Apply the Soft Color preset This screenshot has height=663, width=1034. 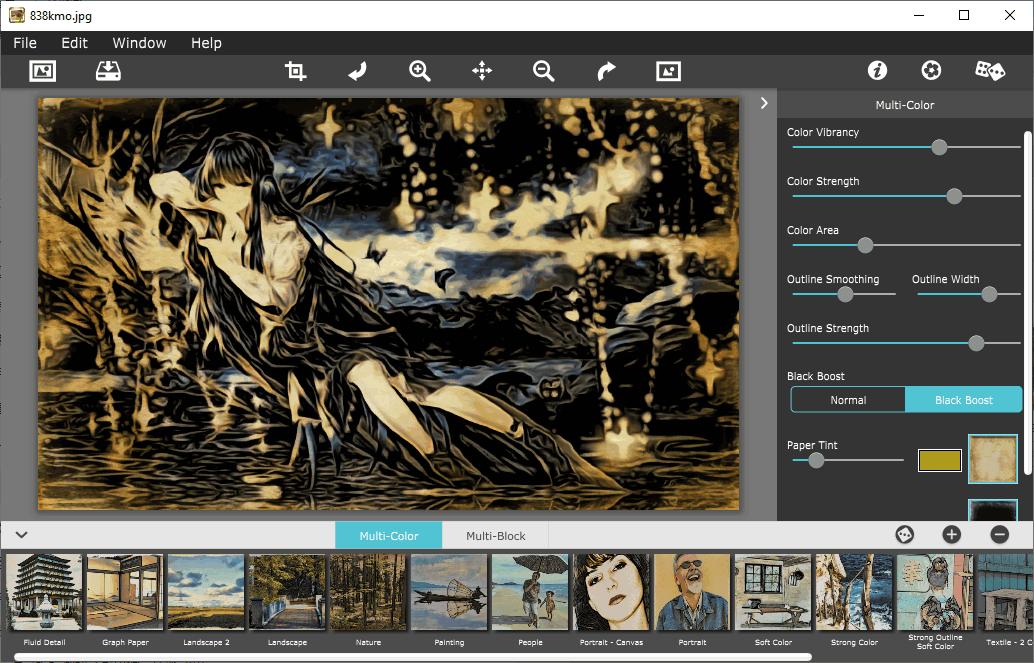tap(773, 592)
